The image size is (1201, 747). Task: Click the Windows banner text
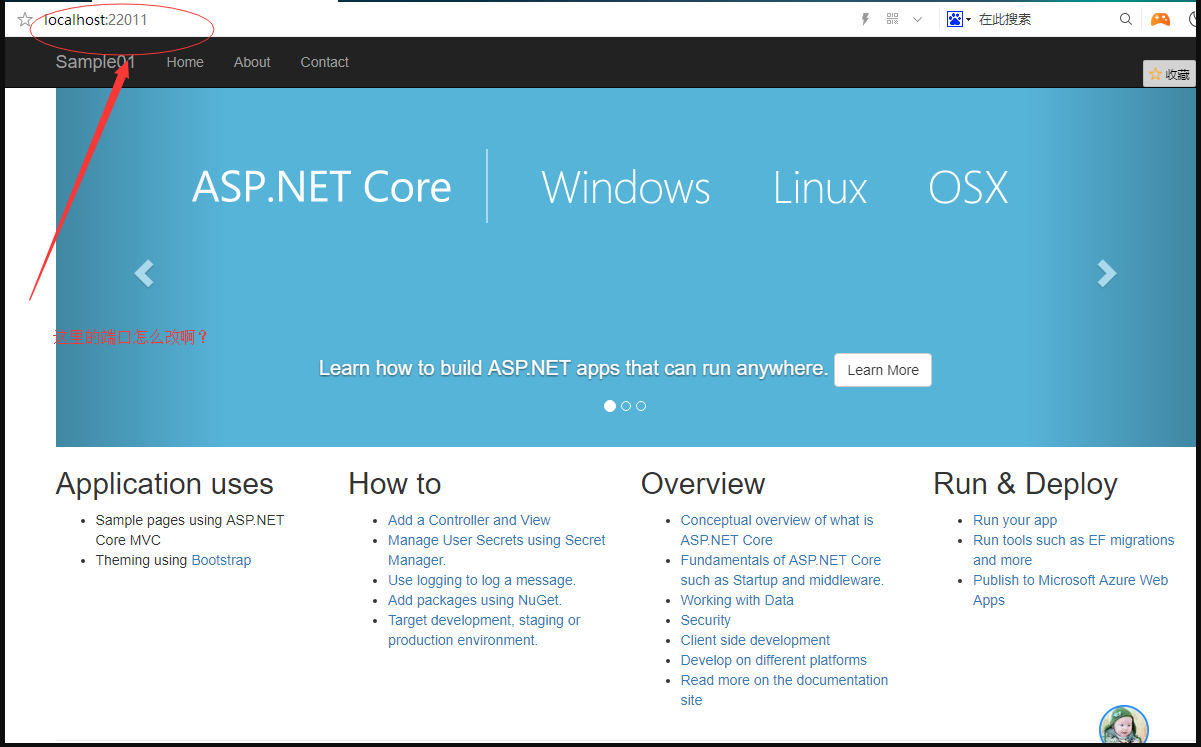[626, 187]
